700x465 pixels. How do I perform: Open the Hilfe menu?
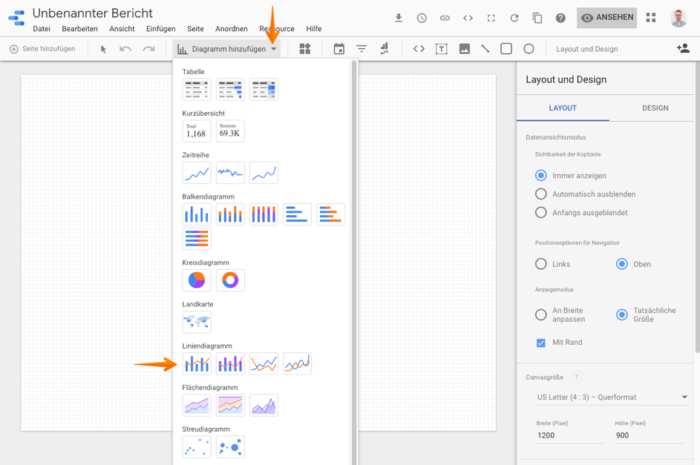click(x=314, y=29)
